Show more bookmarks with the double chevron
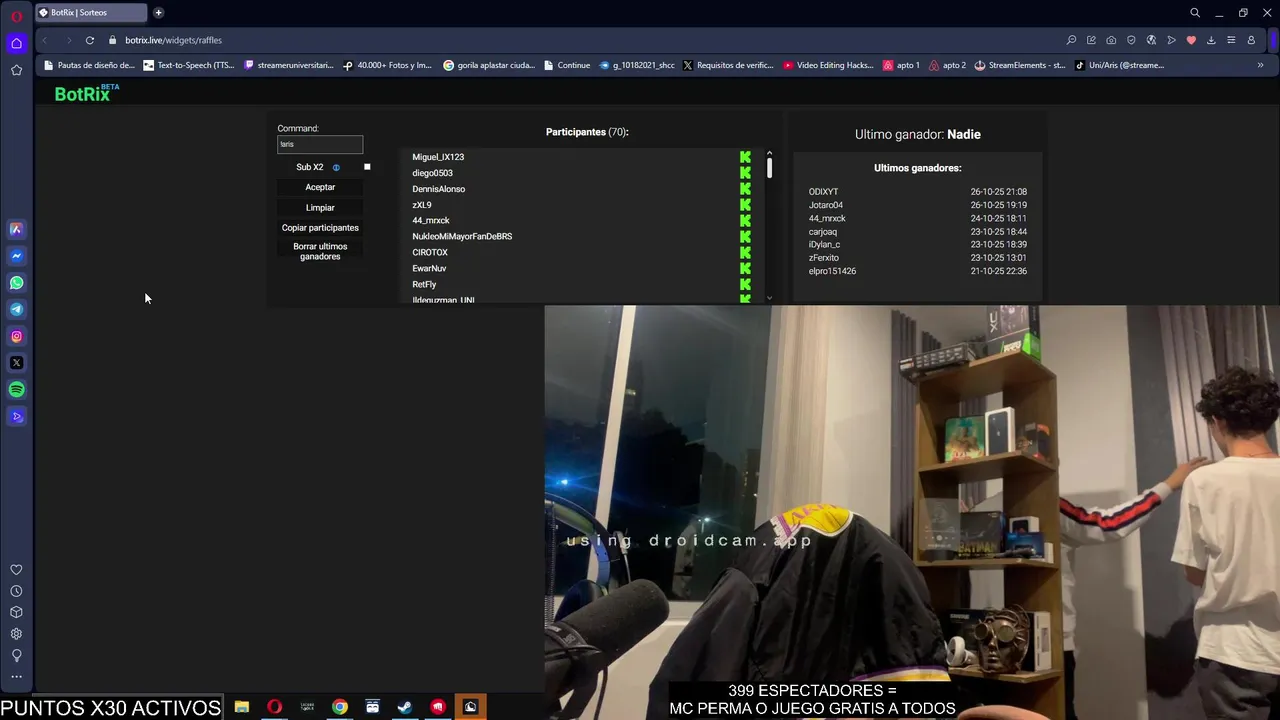This screenshot has width=1280, height=720. (1260, 65)
